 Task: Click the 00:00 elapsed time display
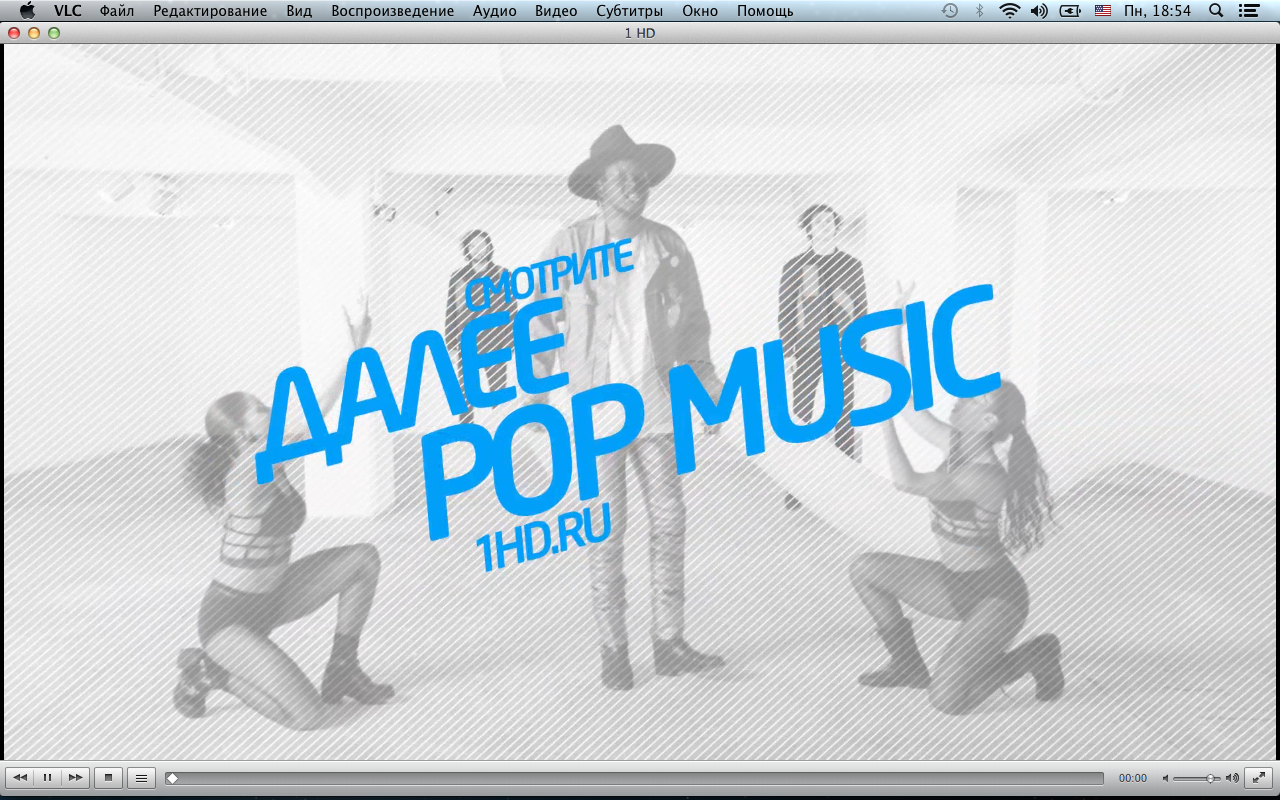click(1133, 778)
